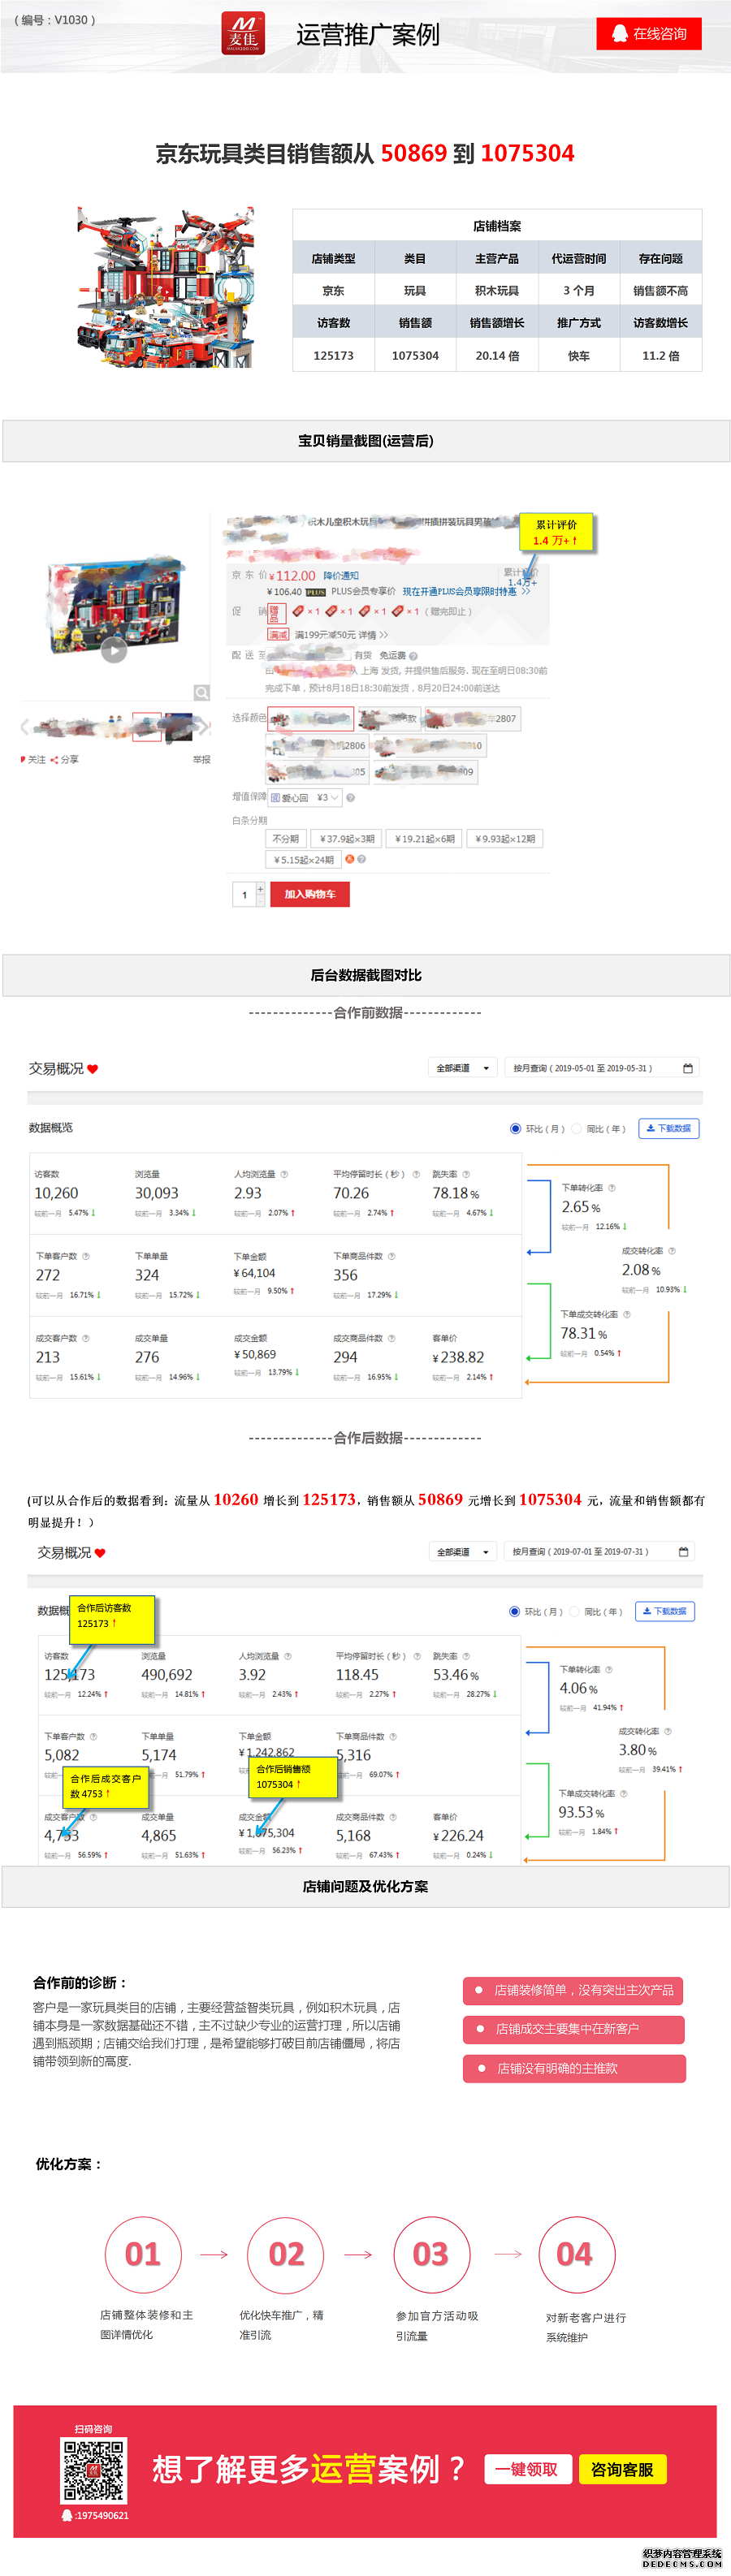Open calendar icon for 2019-05 date range
Viewport: 731px width, 2576px height.
pos(688,1068)
